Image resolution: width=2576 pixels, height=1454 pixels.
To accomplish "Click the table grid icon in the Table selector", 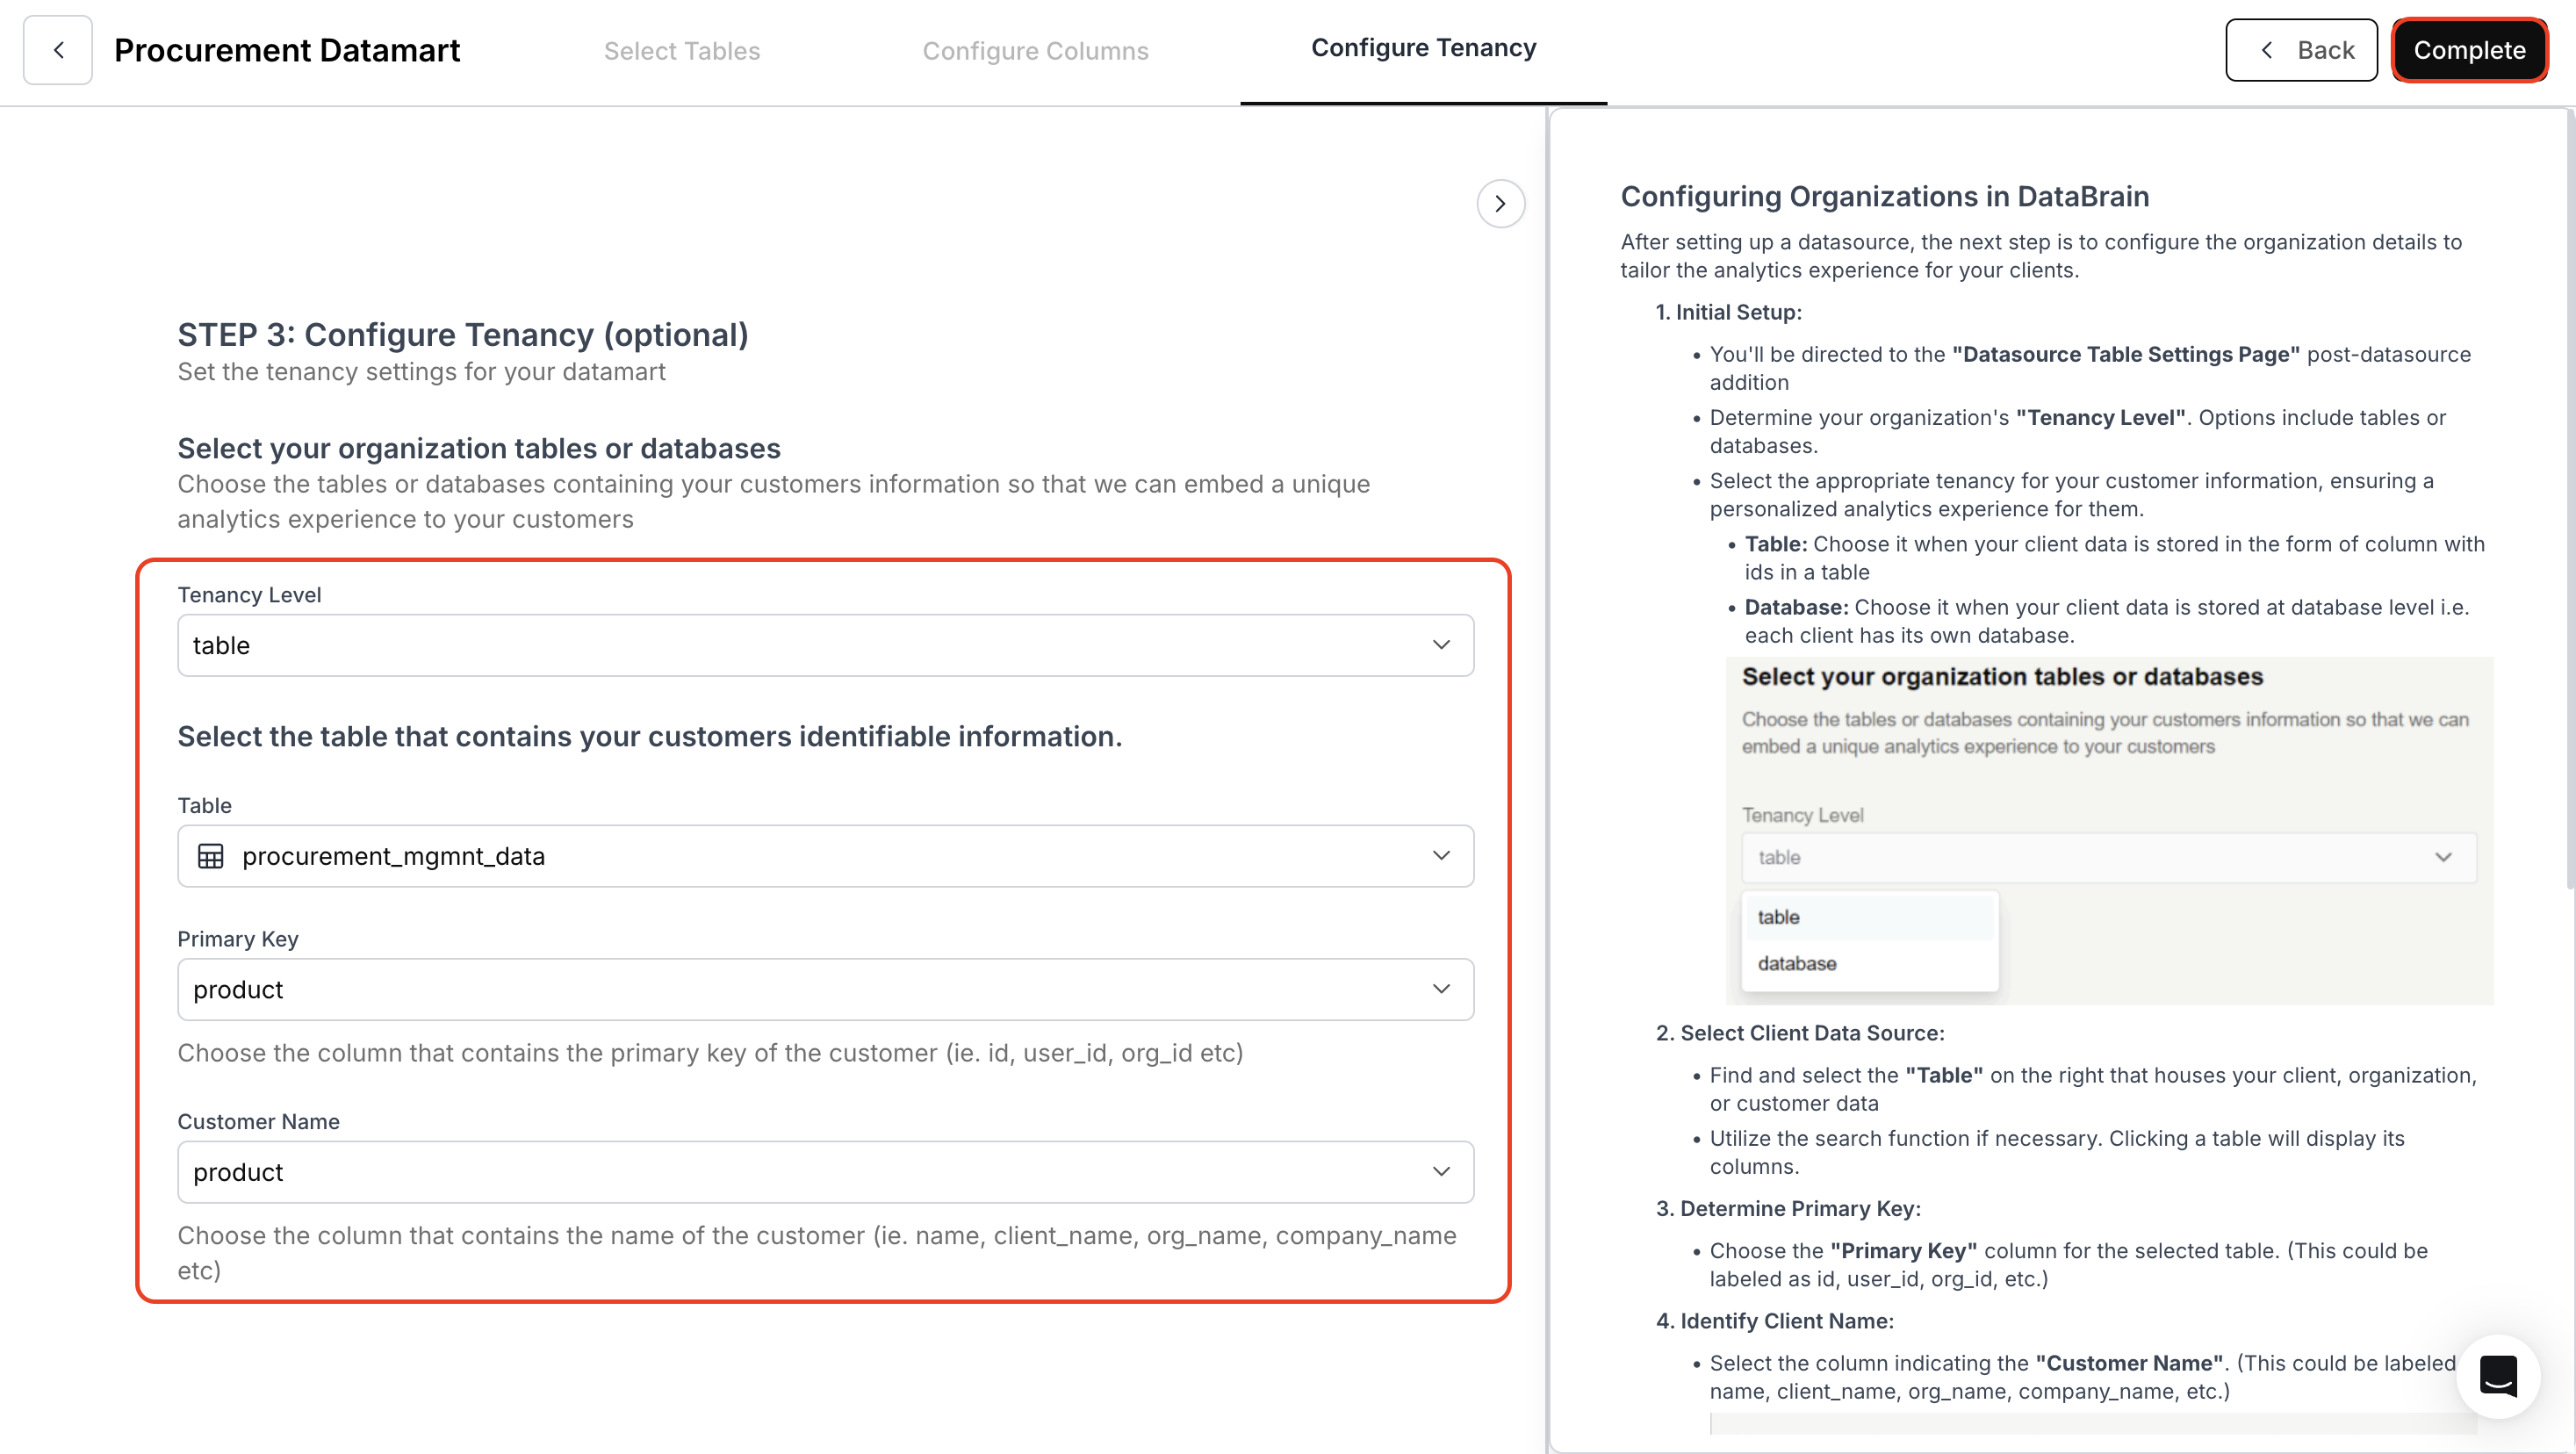I will coord(211,856).
